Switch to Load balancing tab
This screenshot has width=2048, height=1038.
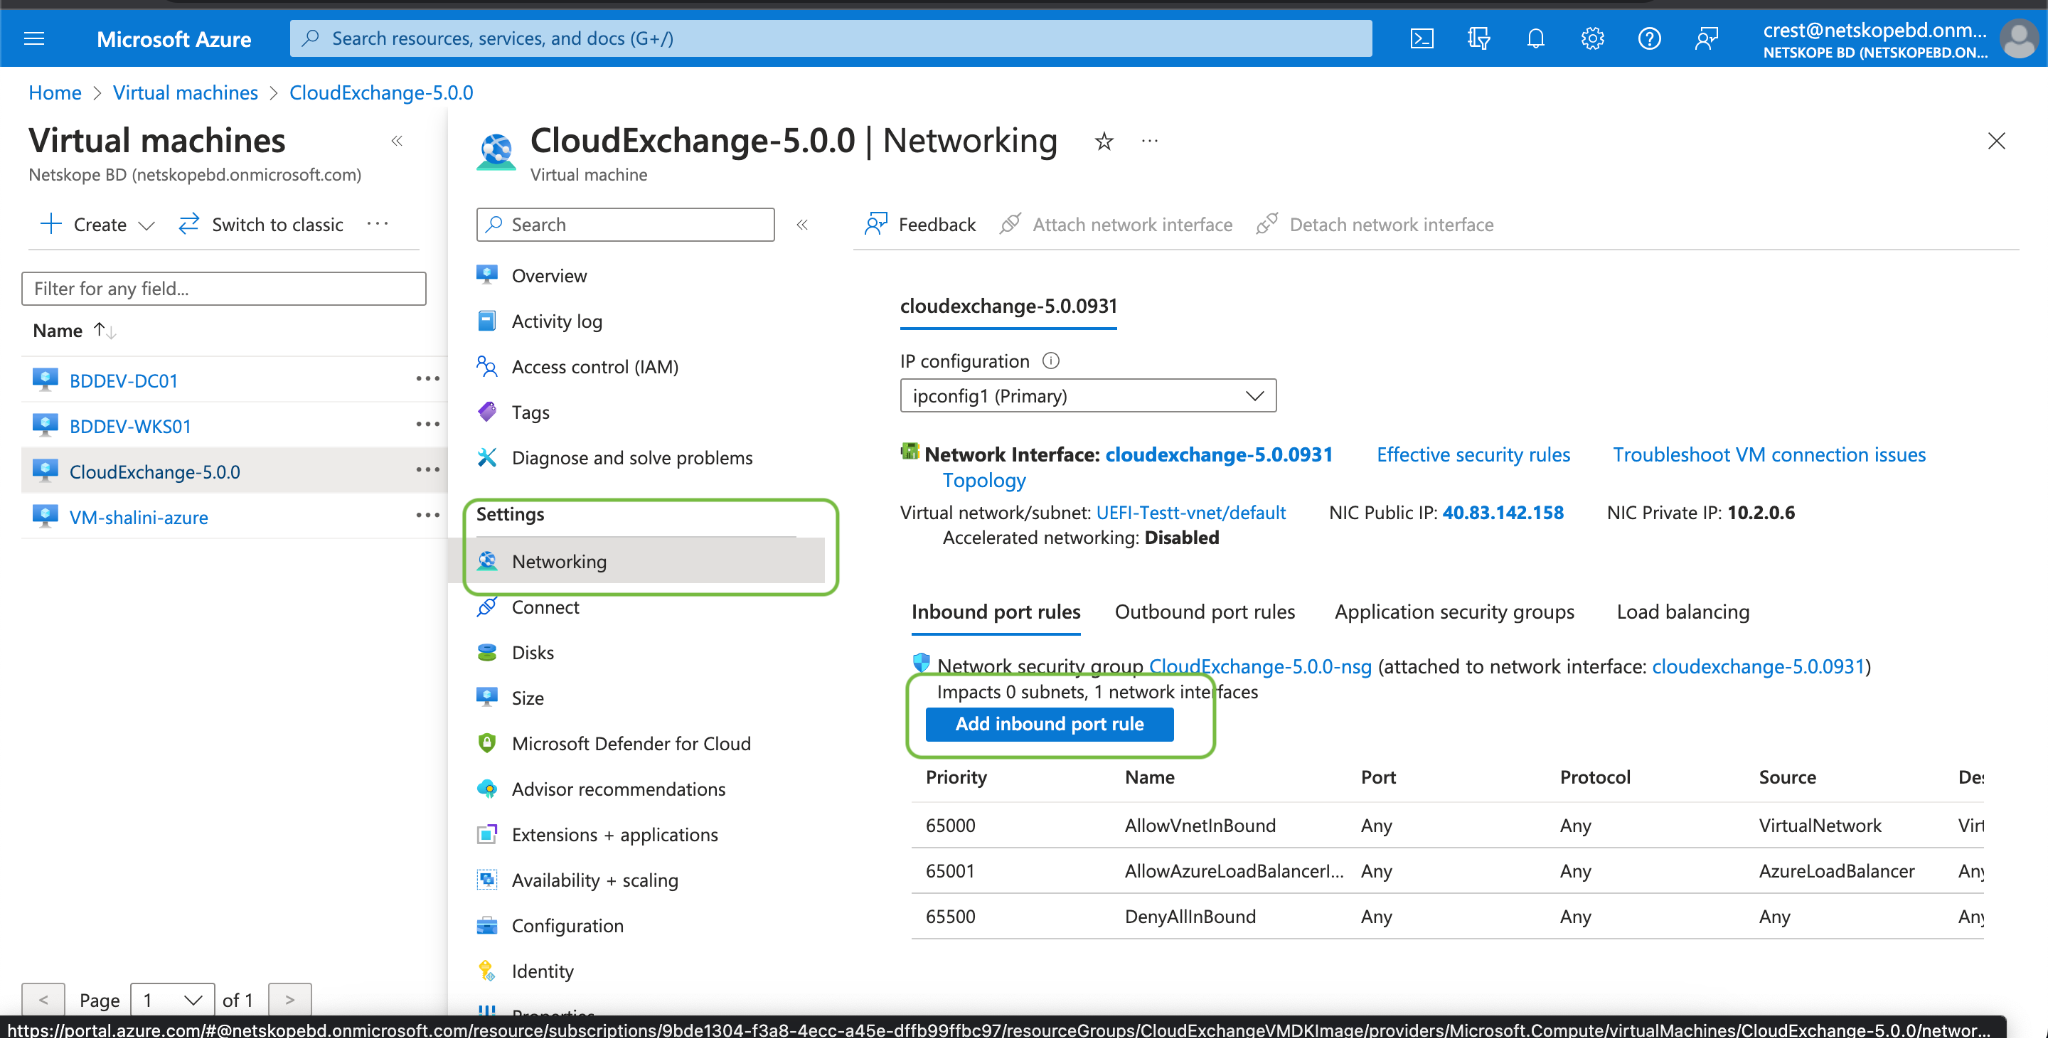[x=1683, y=612]
